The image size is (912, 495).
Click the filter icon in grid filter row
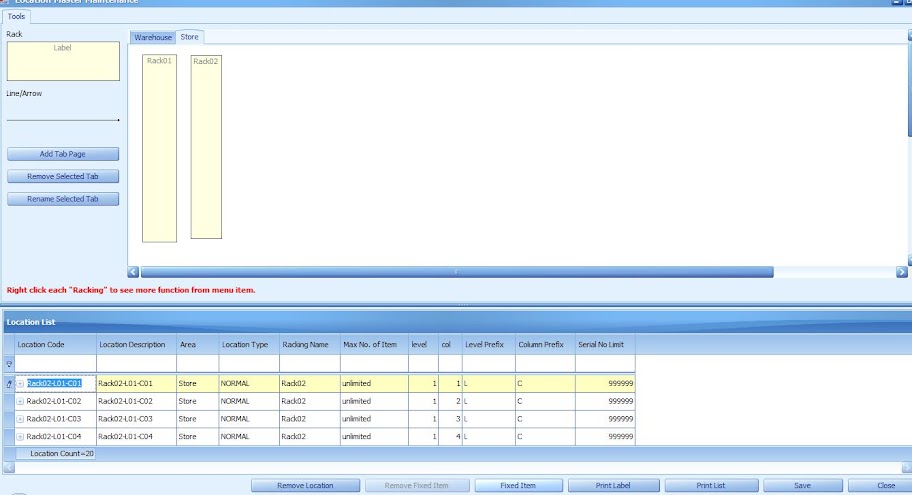[x=9, y=364]
